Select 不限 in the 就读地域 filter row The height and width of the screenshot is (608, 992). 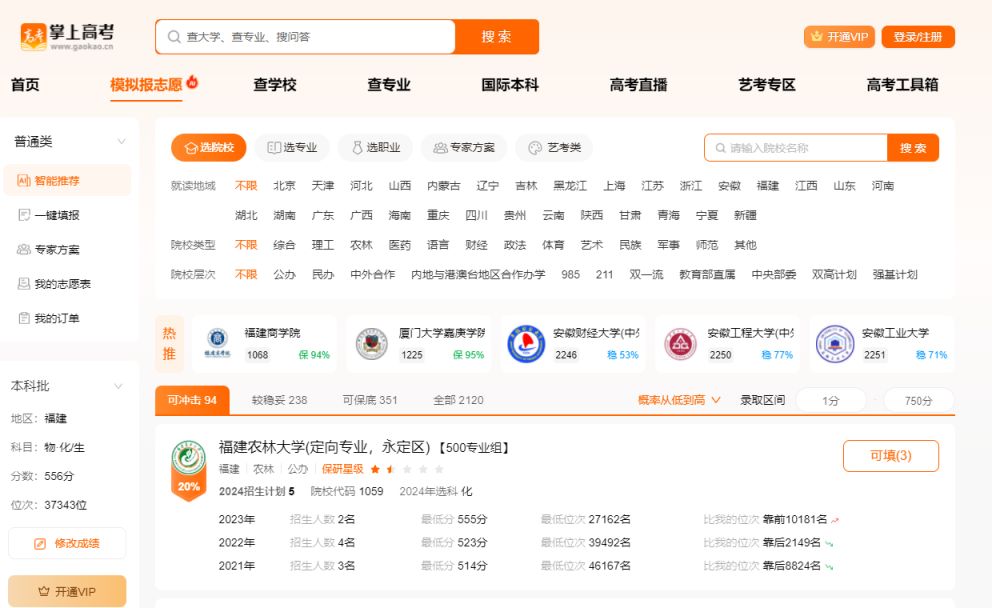pos(246,185)
